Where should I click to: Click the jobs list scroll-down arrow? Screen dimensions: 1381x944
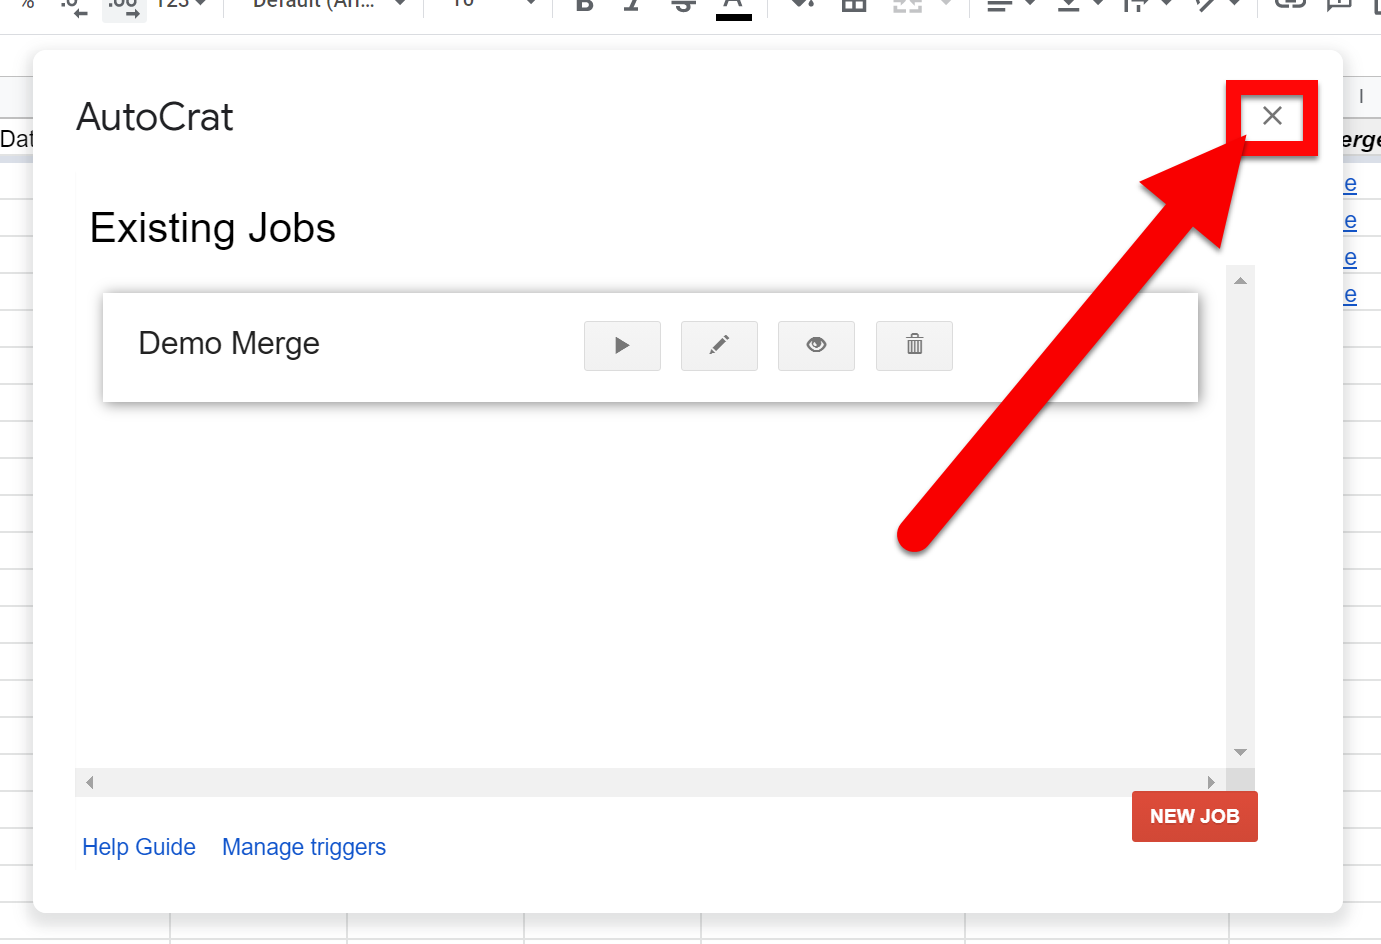coord(1240,752)
